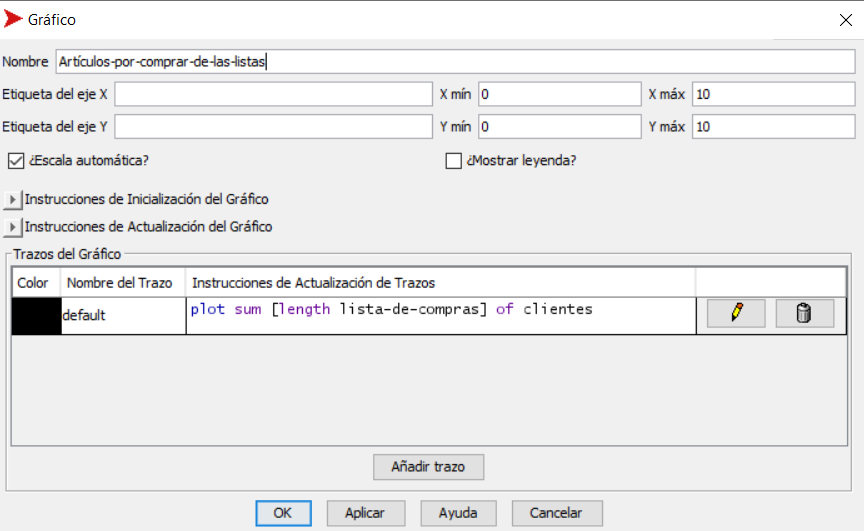The image size is (864, 531).
Task: Select the Y mín input field
Action: click(558, 127)
